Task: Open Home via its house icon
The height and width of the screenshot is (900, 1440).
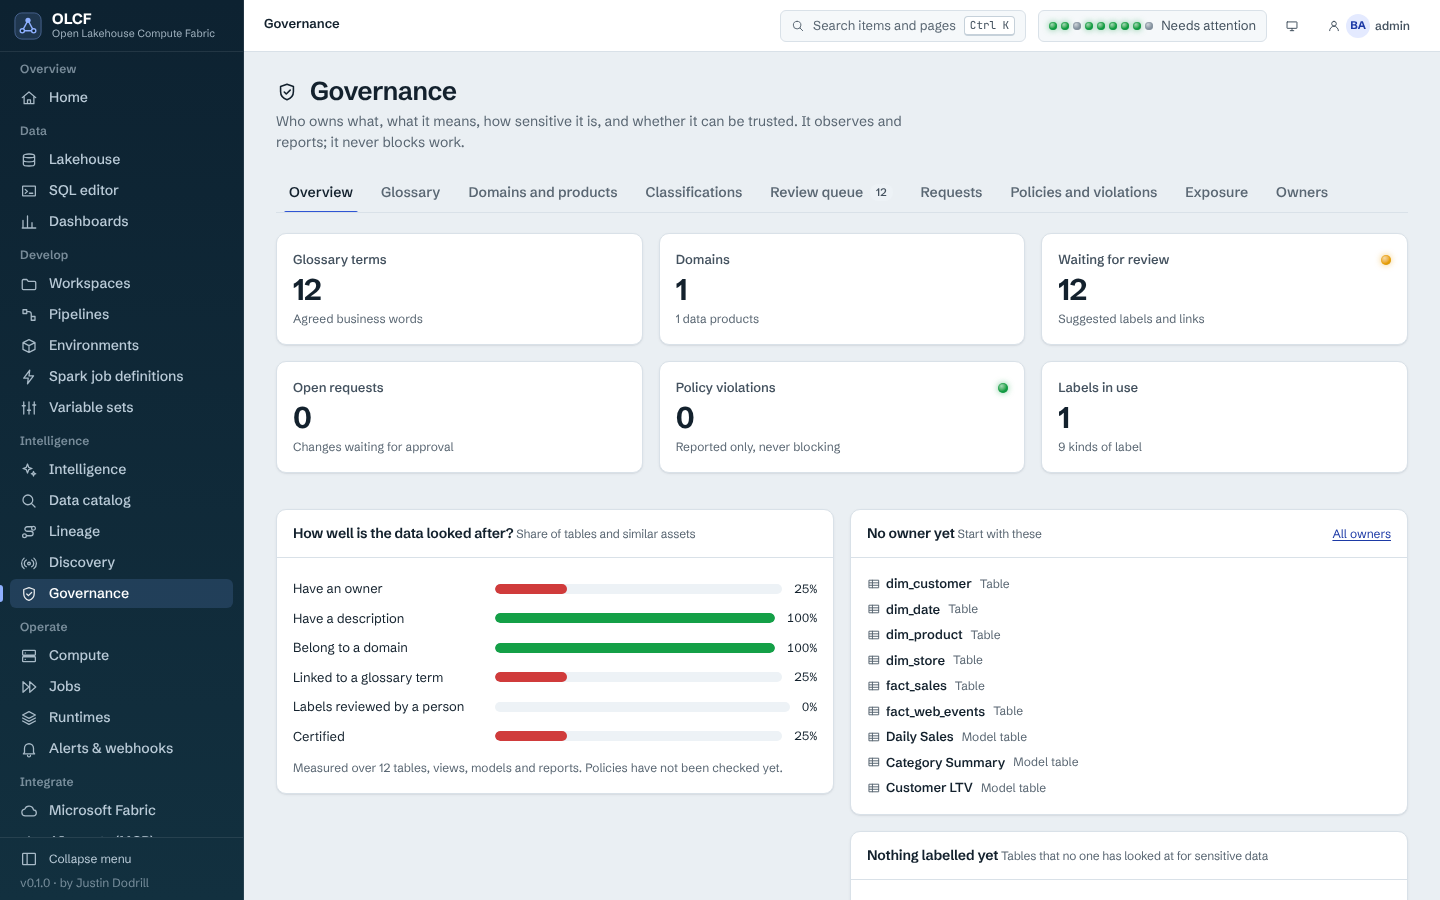Action: [x=29, y=98]
